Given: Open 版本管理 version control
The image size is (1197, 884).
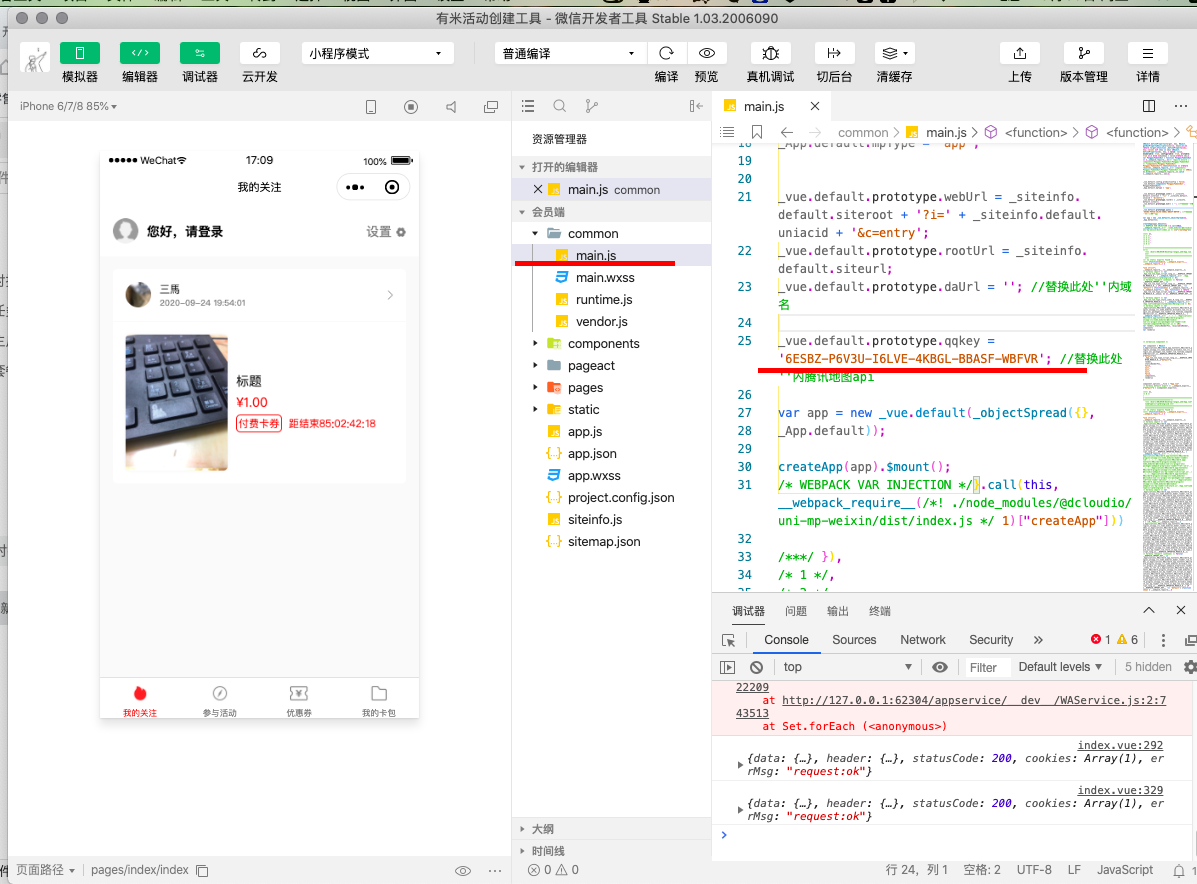Looking at the screenshot, I should [x=1084, y=53].
